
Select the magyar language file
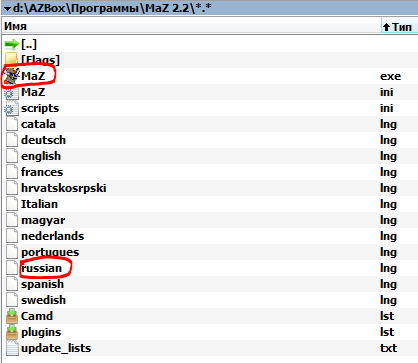(x=43, y=221)
